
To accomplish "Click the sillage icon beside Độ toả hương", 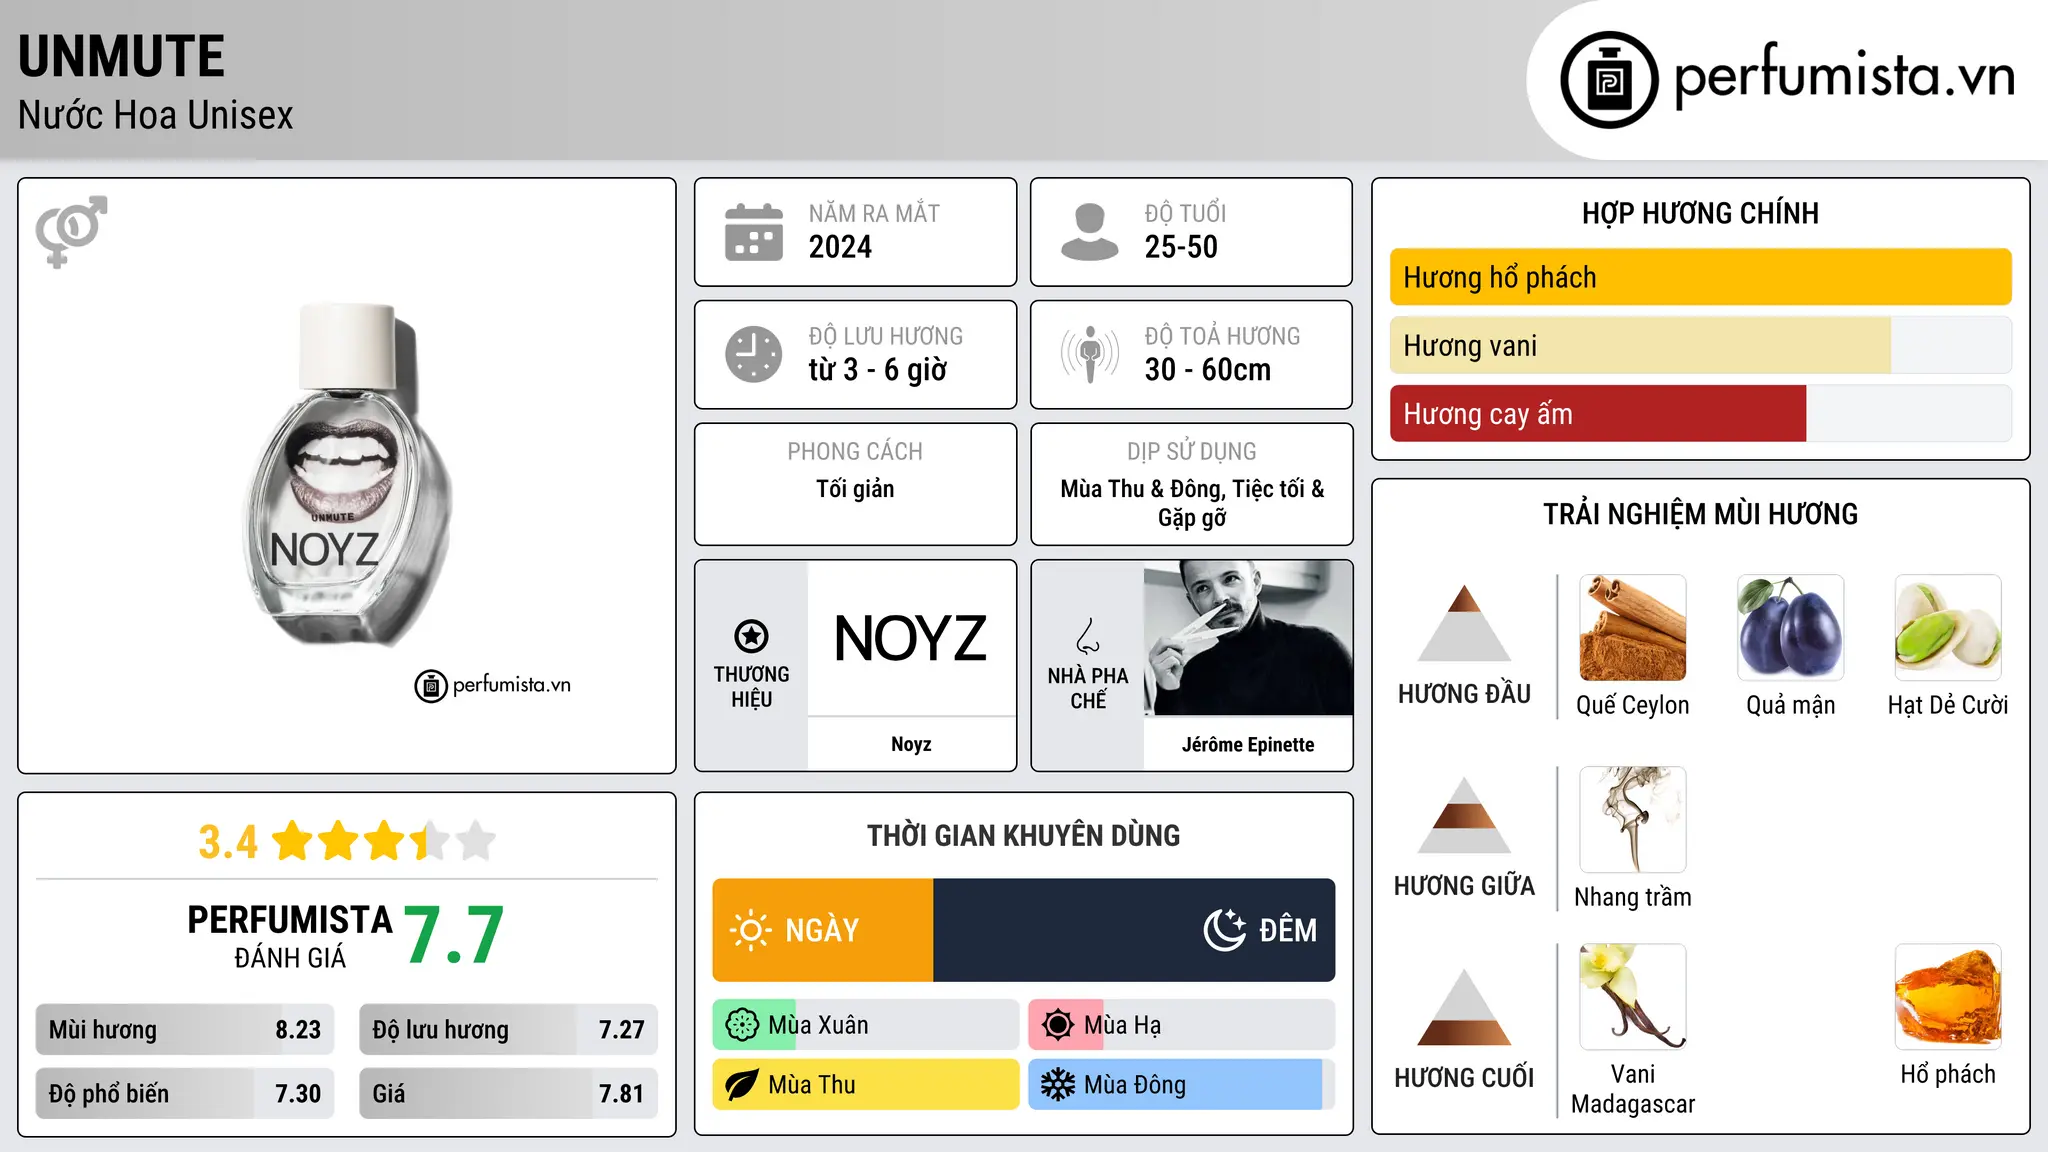I will pyautogui.click(x=1089, y=354).
